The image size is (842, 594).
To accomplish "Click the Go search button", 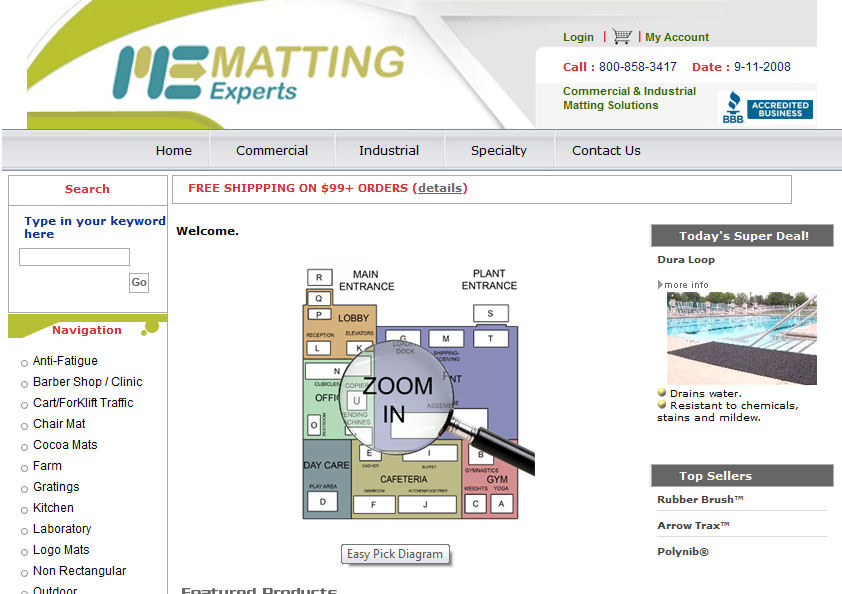I will (x=139, y=282).
